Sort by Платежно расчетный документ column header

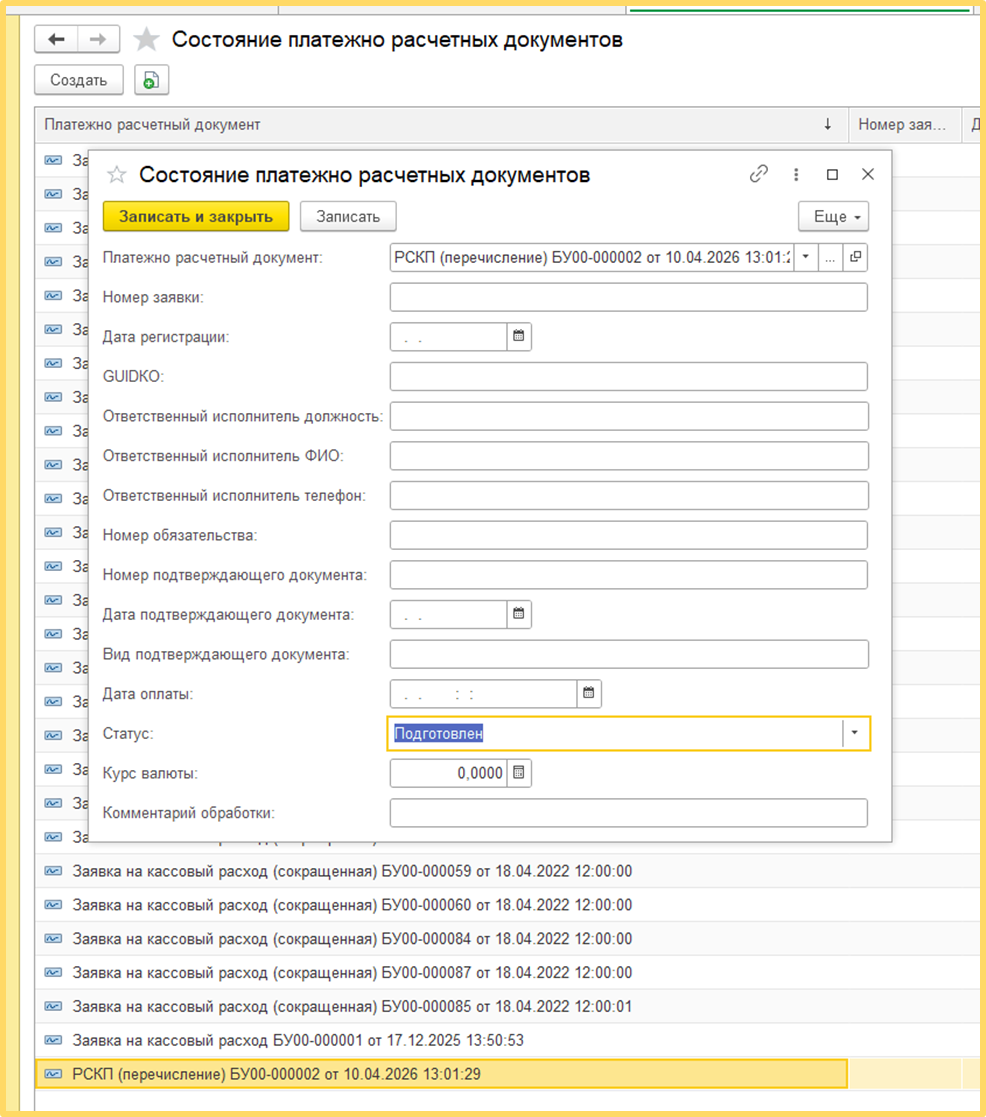442,125
